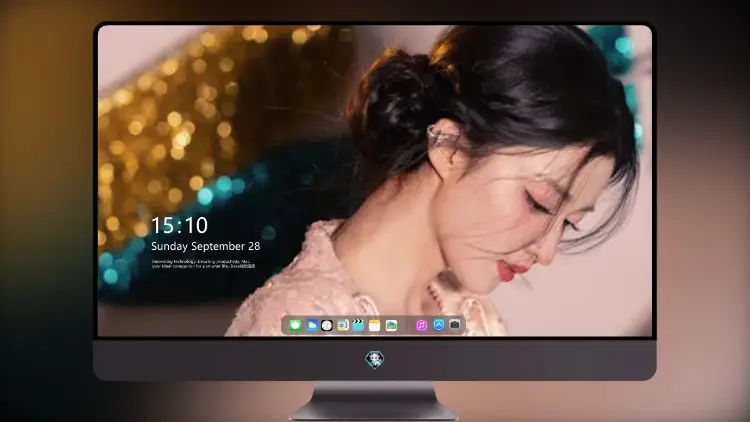Open the Clock app in the dock
Screen dimensions: 750x422
click(x=327, y=325)
